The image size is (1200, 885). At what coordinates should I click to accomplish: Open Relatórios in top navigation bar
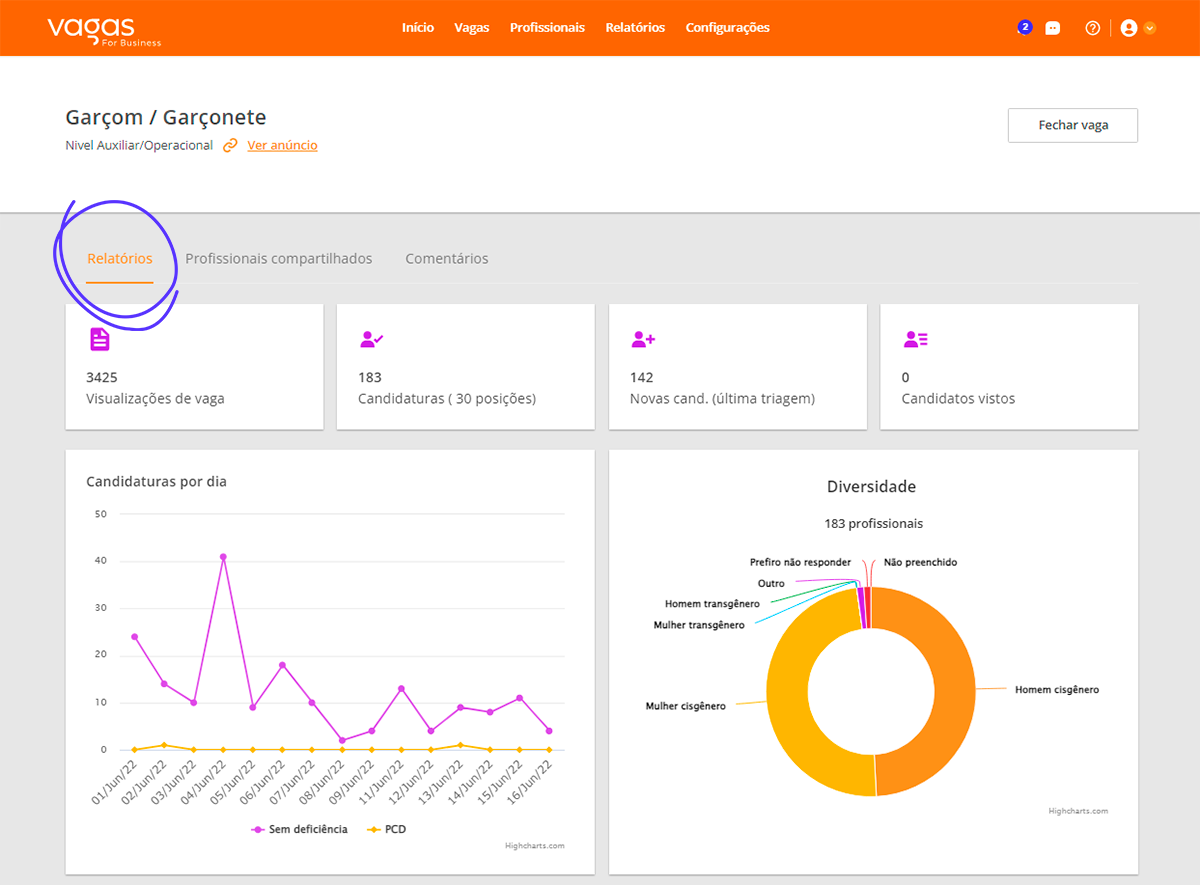(x=635, y=28)
